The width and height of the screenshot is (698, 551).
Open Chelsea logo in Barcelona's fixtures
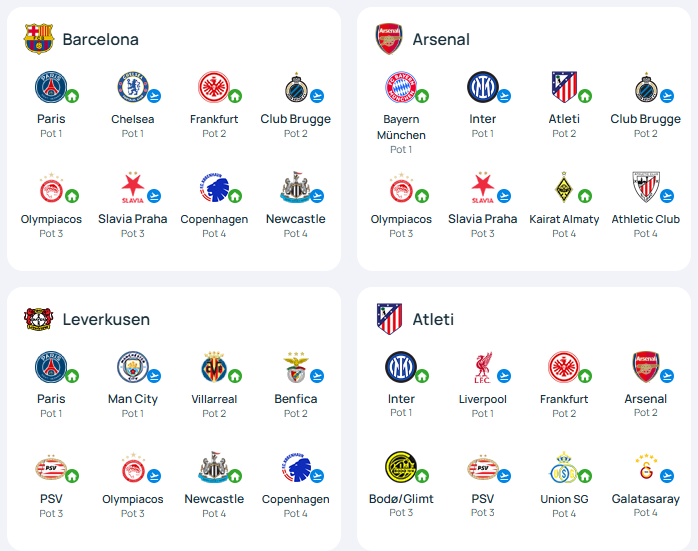tap(133, 87)
